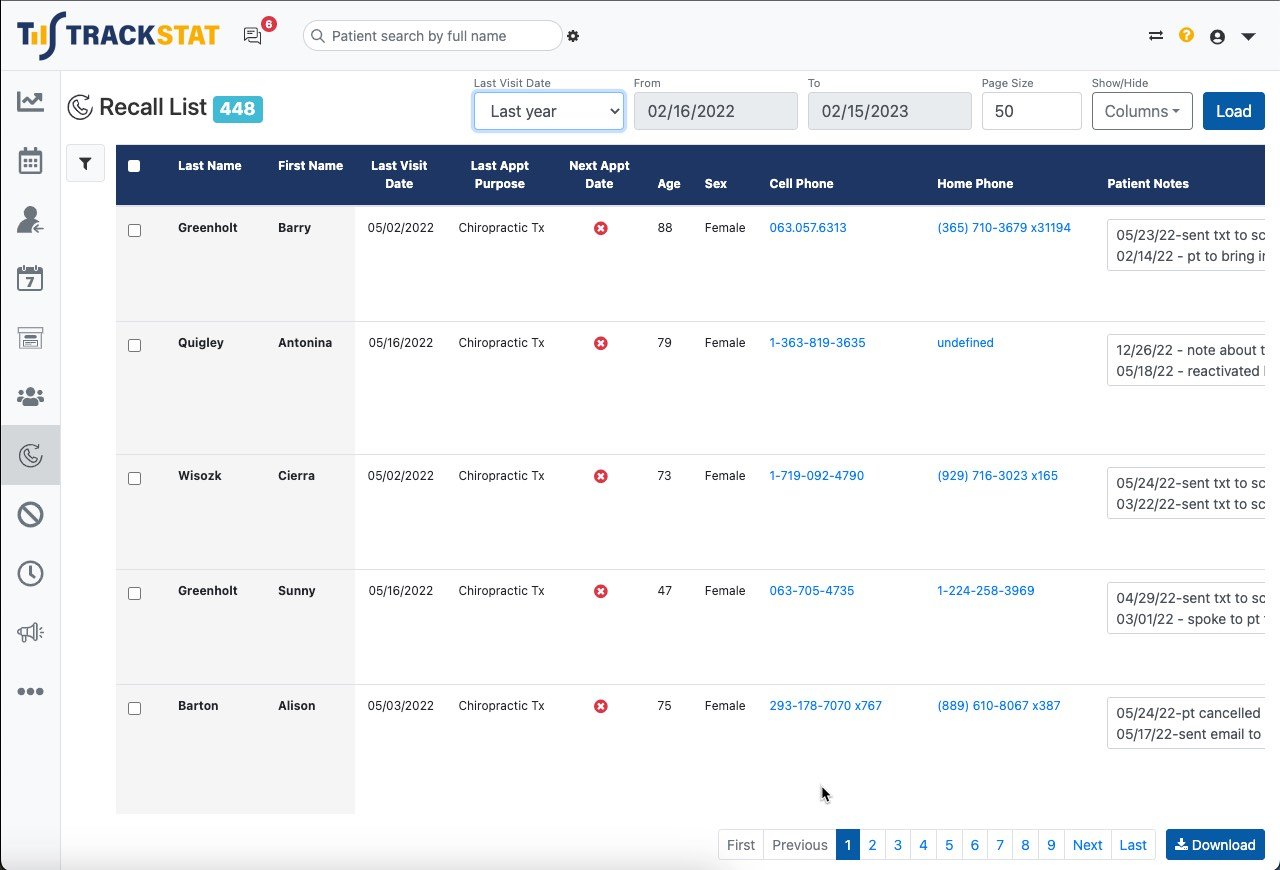Open the statistics chart view in the sidebar
The height and width of the screenshot is (870, 1280).
[30, 101]
